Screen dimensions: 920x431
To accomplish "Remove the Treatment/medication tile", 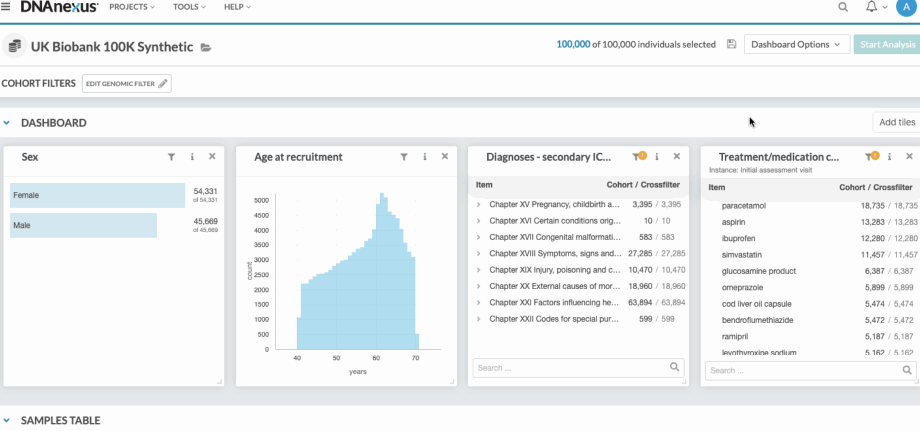I will (x=909, y=157).
